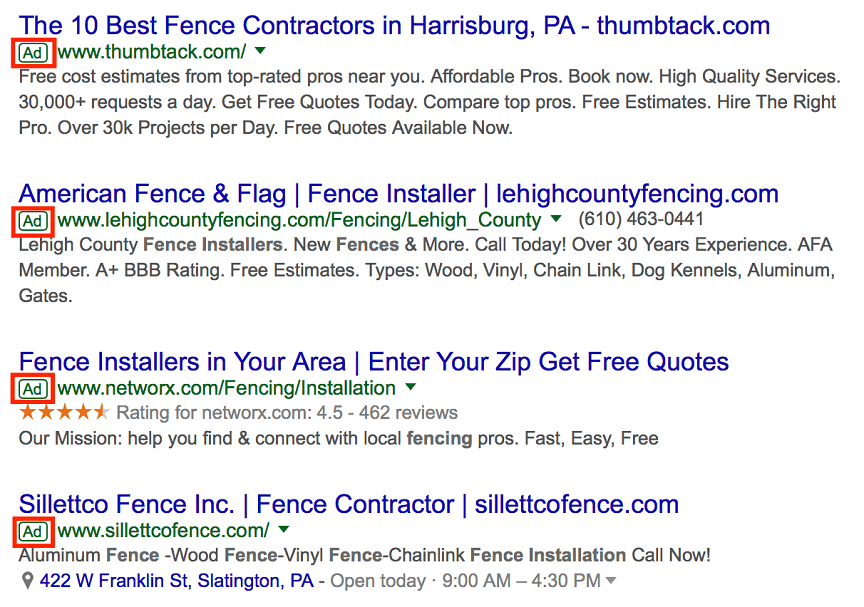Visit Fence Installers in Your Area headline

tap(374, 362)
